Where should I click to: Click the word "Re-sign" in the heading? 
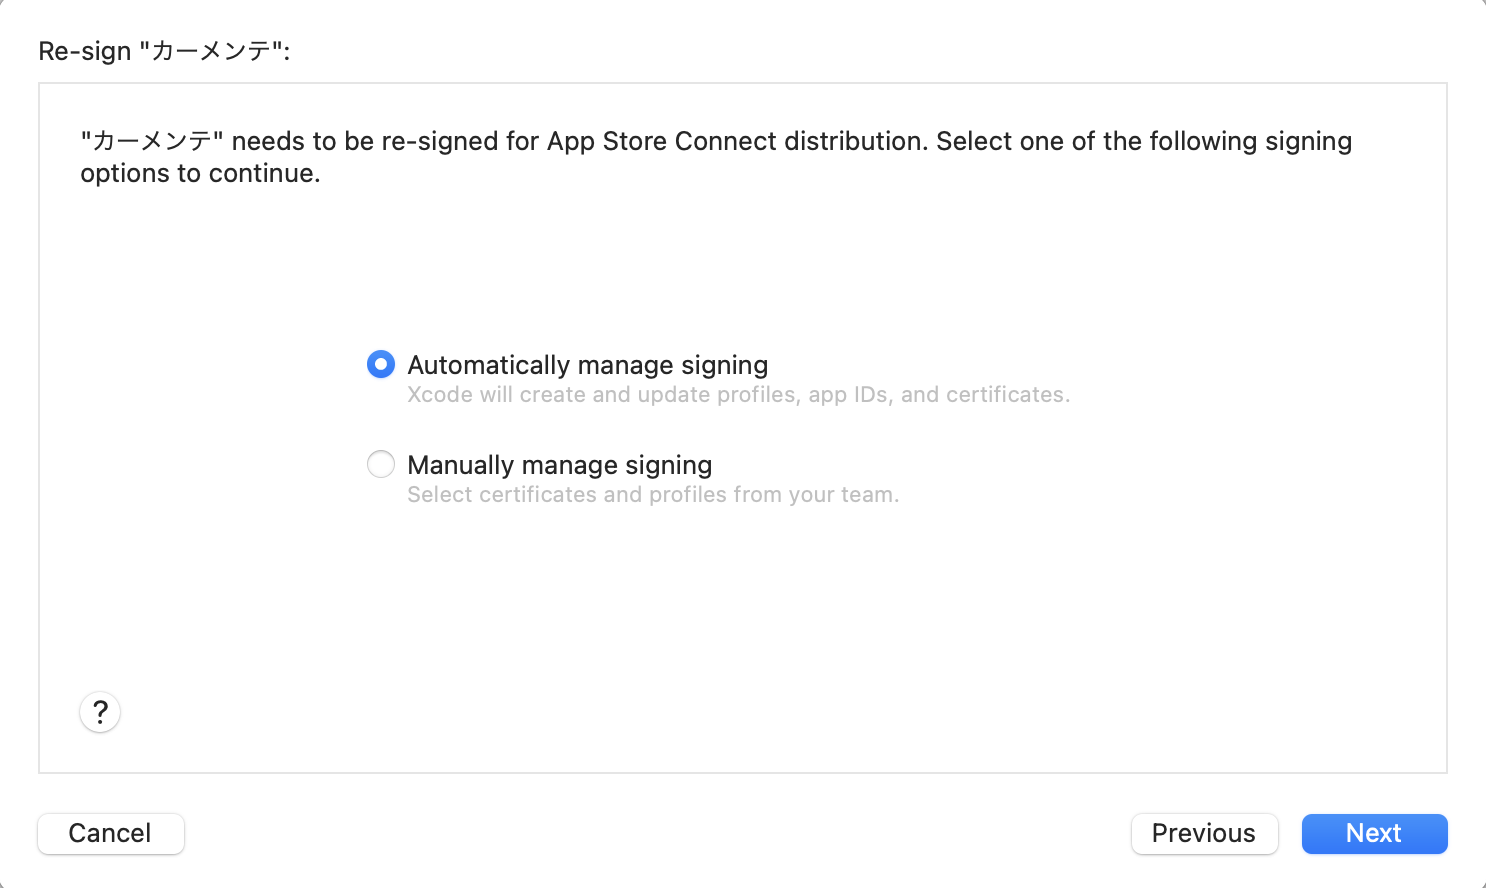(85, 51)
